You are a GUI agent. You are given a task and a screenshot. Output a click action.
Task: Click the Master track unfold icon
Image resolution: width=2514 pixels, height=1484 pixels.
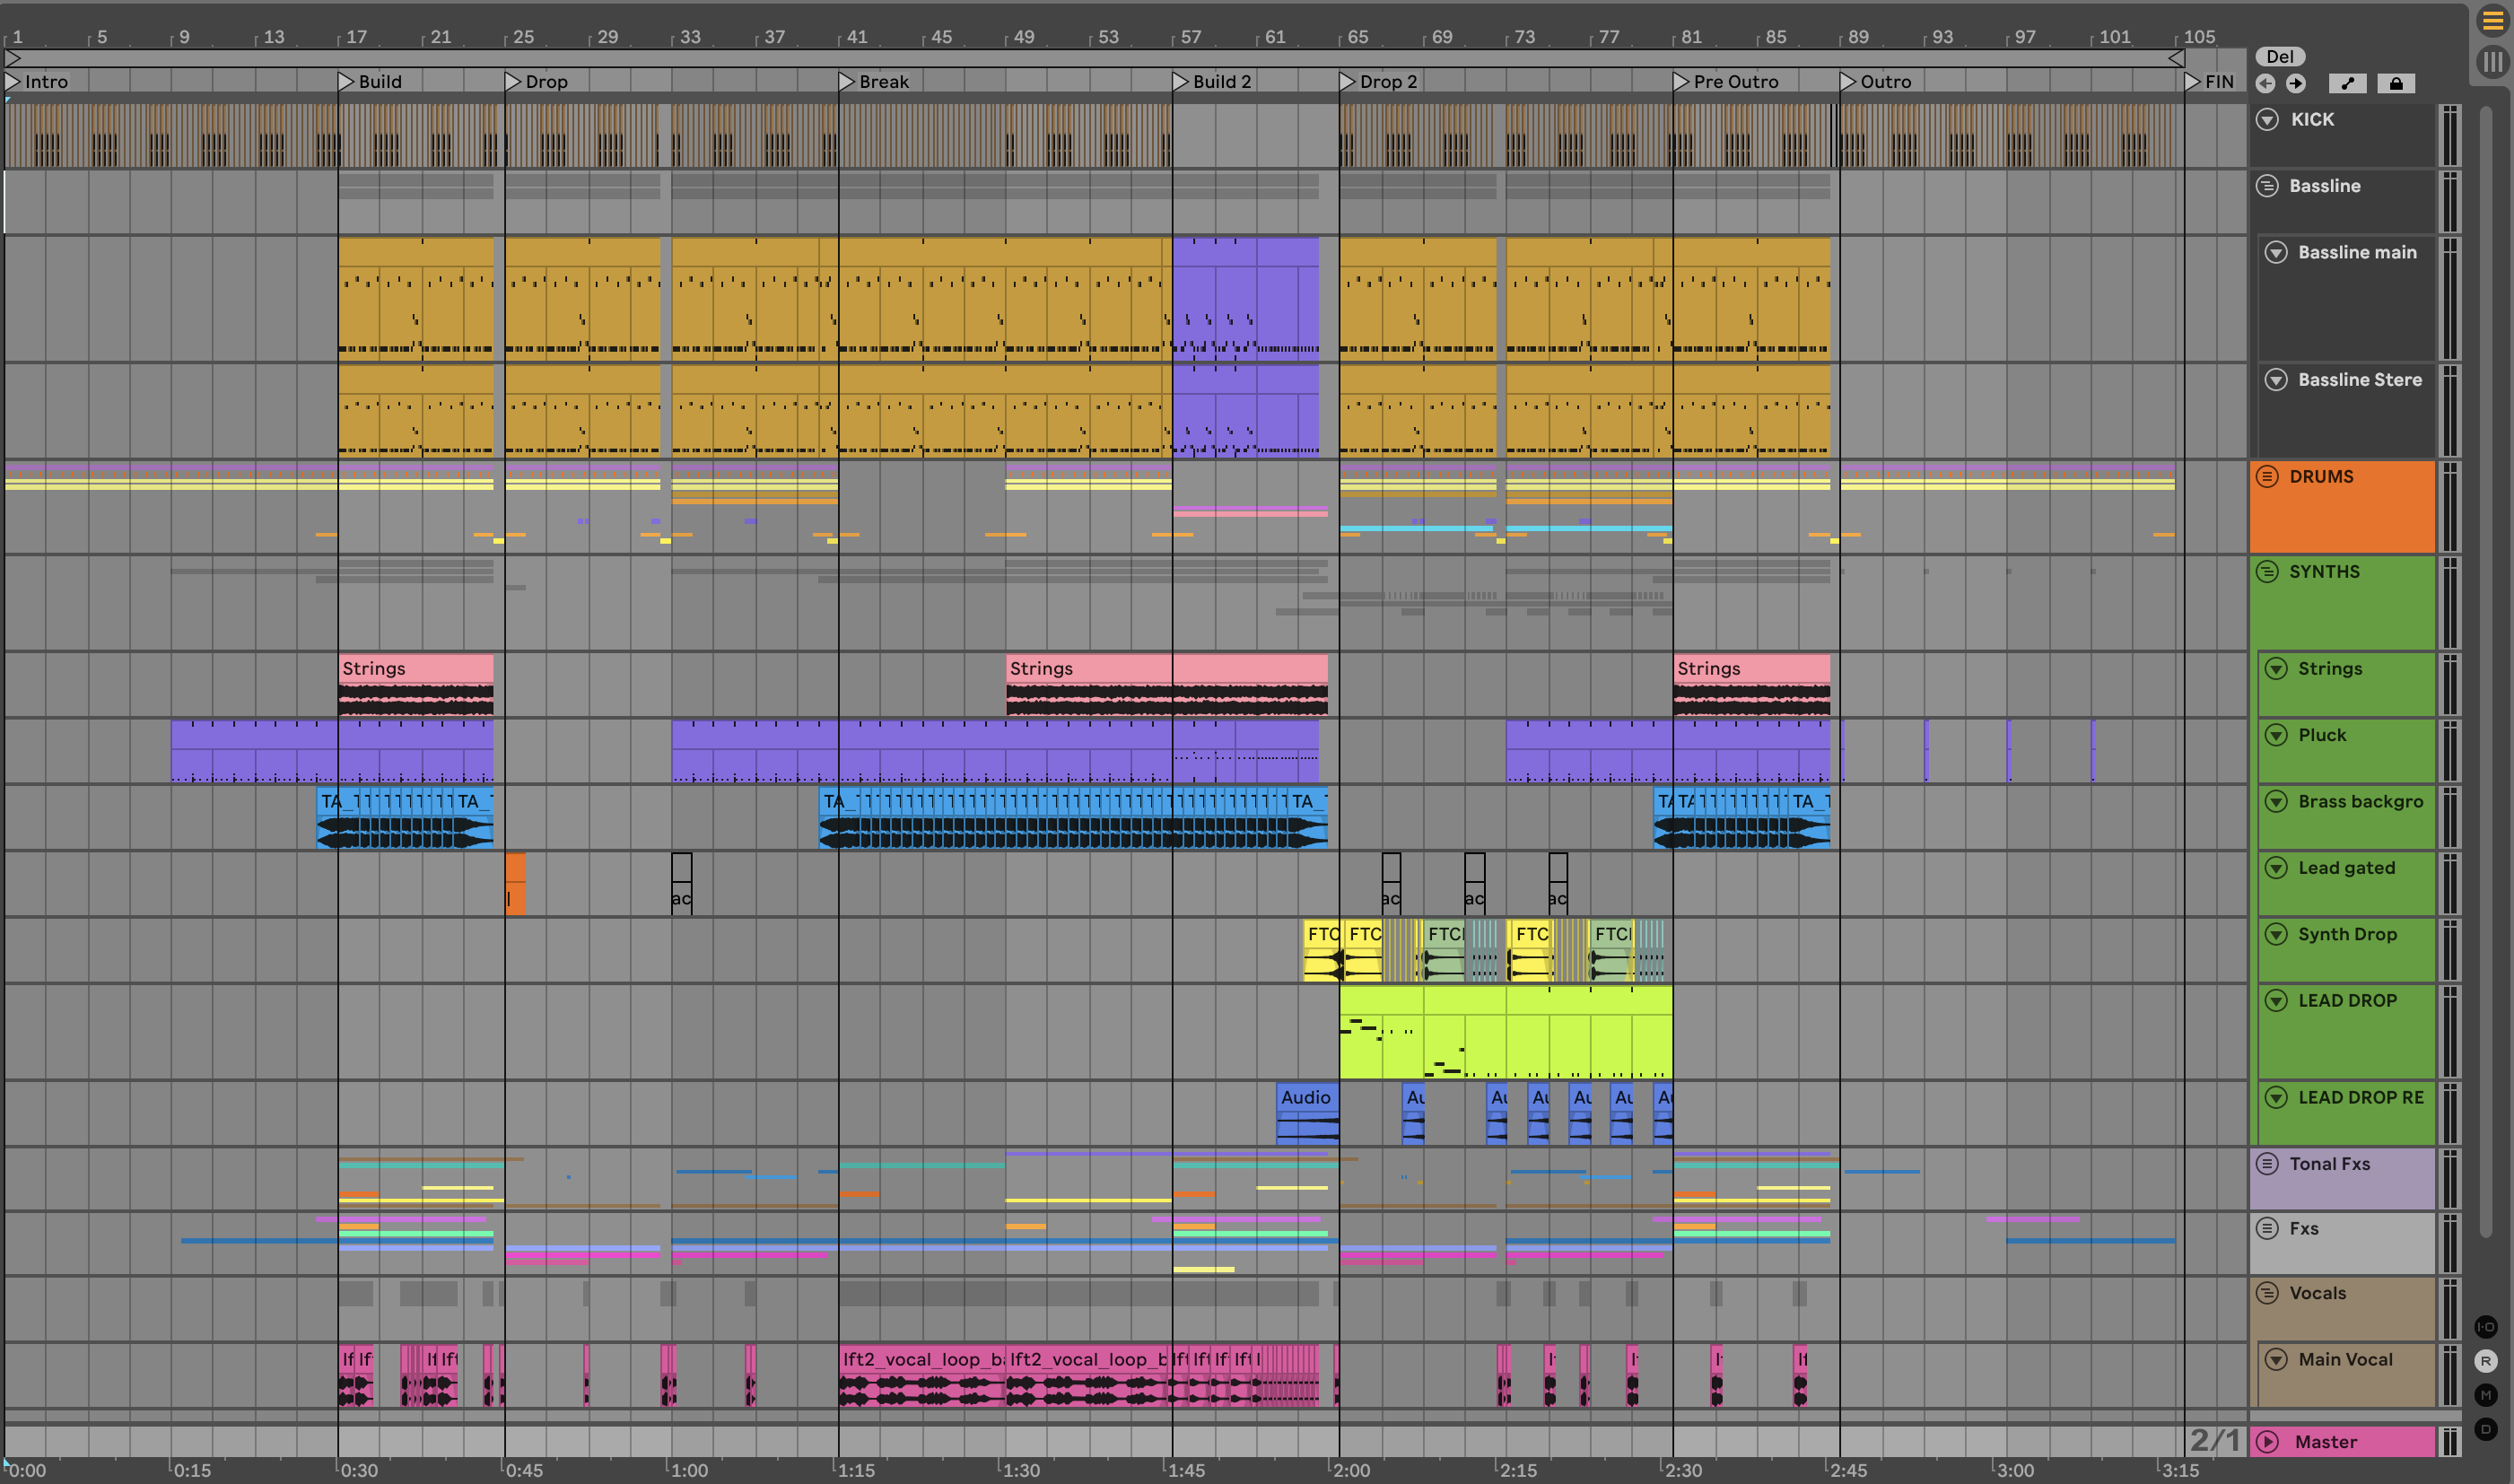pyautogui.click(x=2267, y=1441)
